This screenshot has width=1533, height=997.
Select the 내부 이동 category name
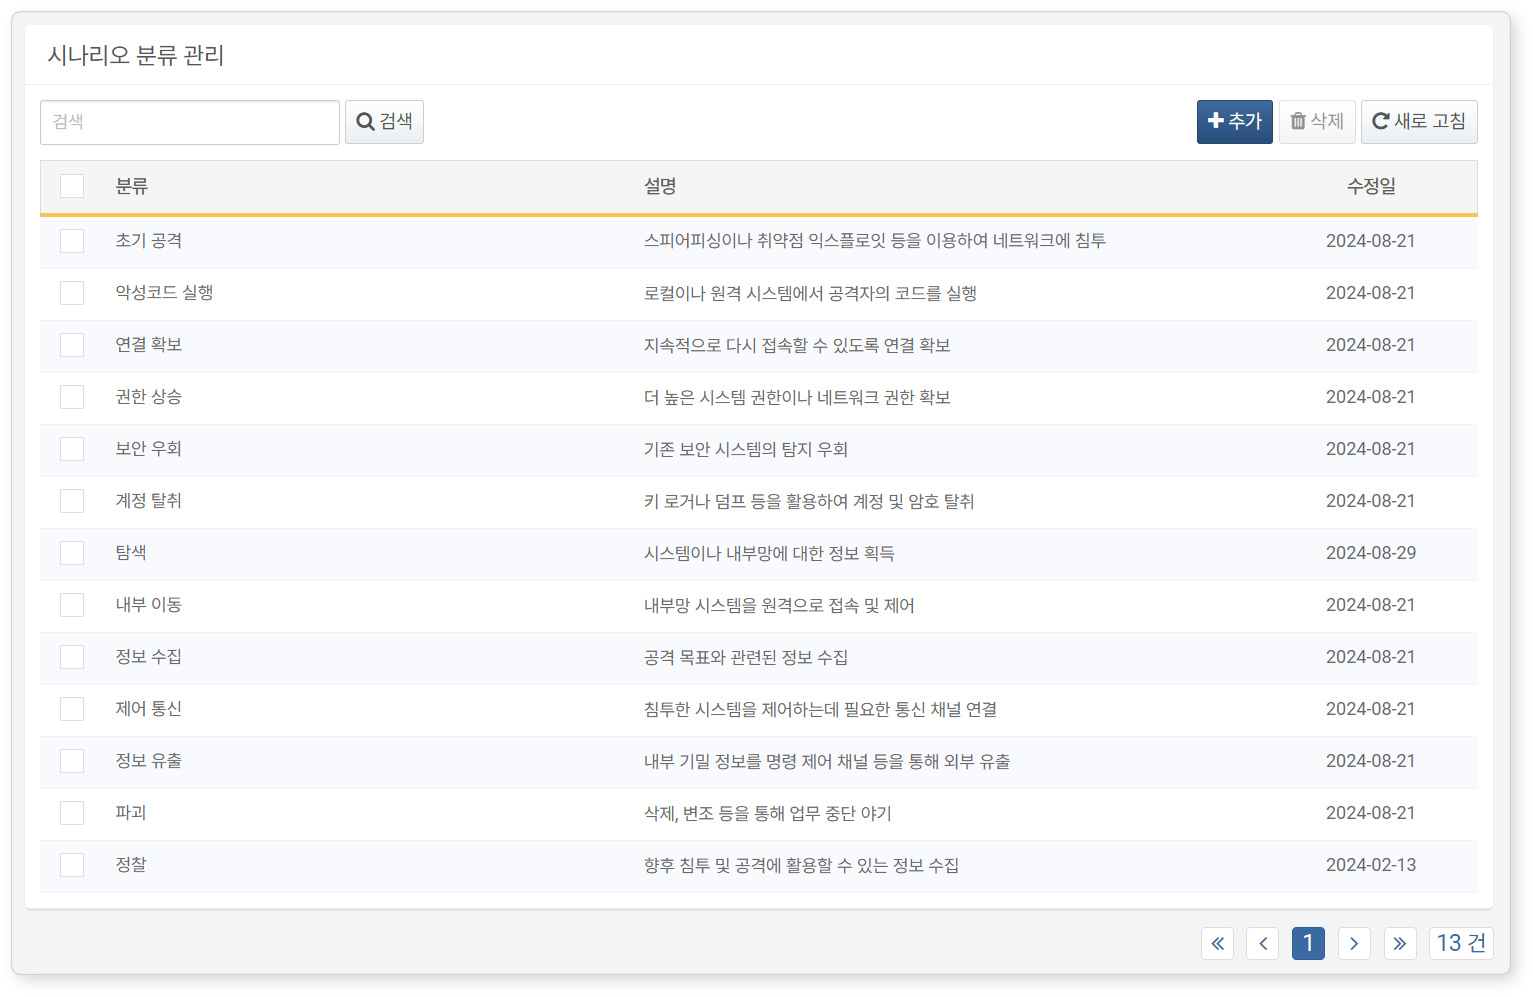[148, 605]
